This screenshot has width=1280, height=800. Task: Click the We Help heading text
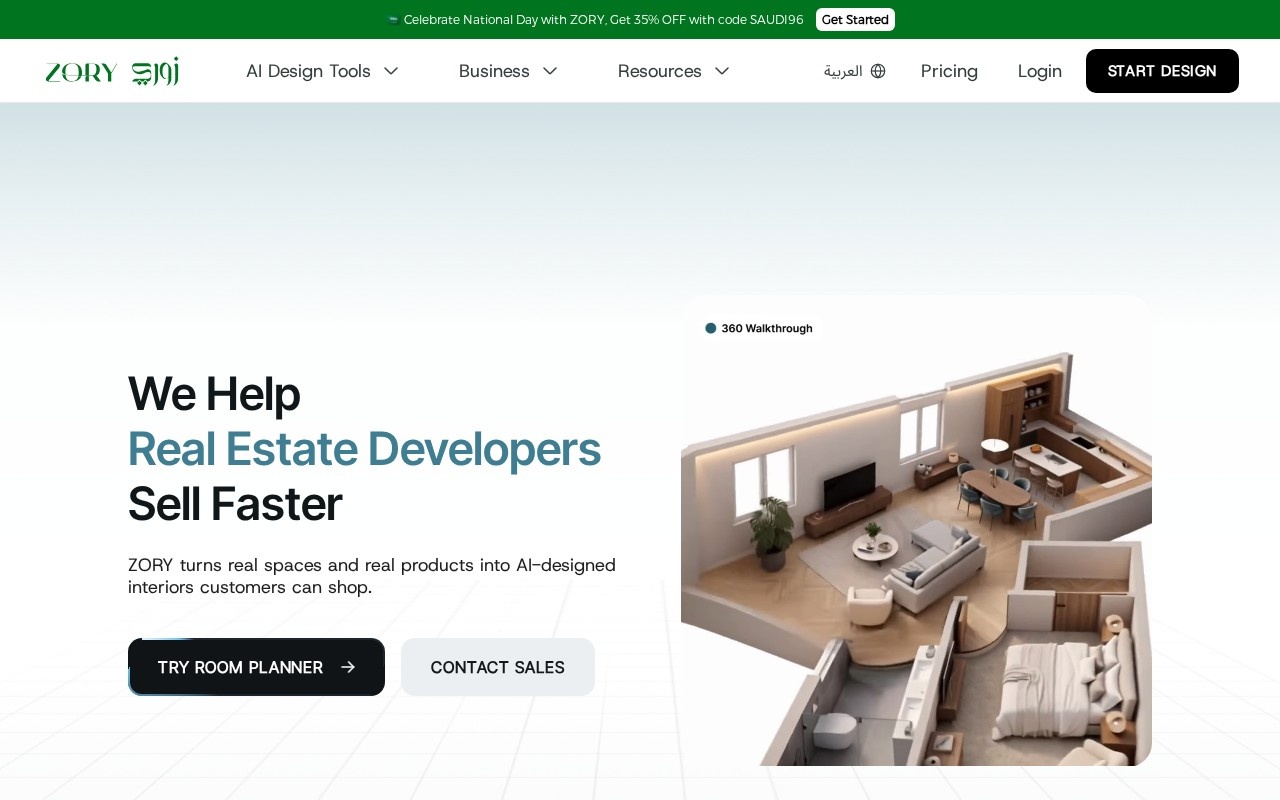pyautogui.click(x=214, y=393)
